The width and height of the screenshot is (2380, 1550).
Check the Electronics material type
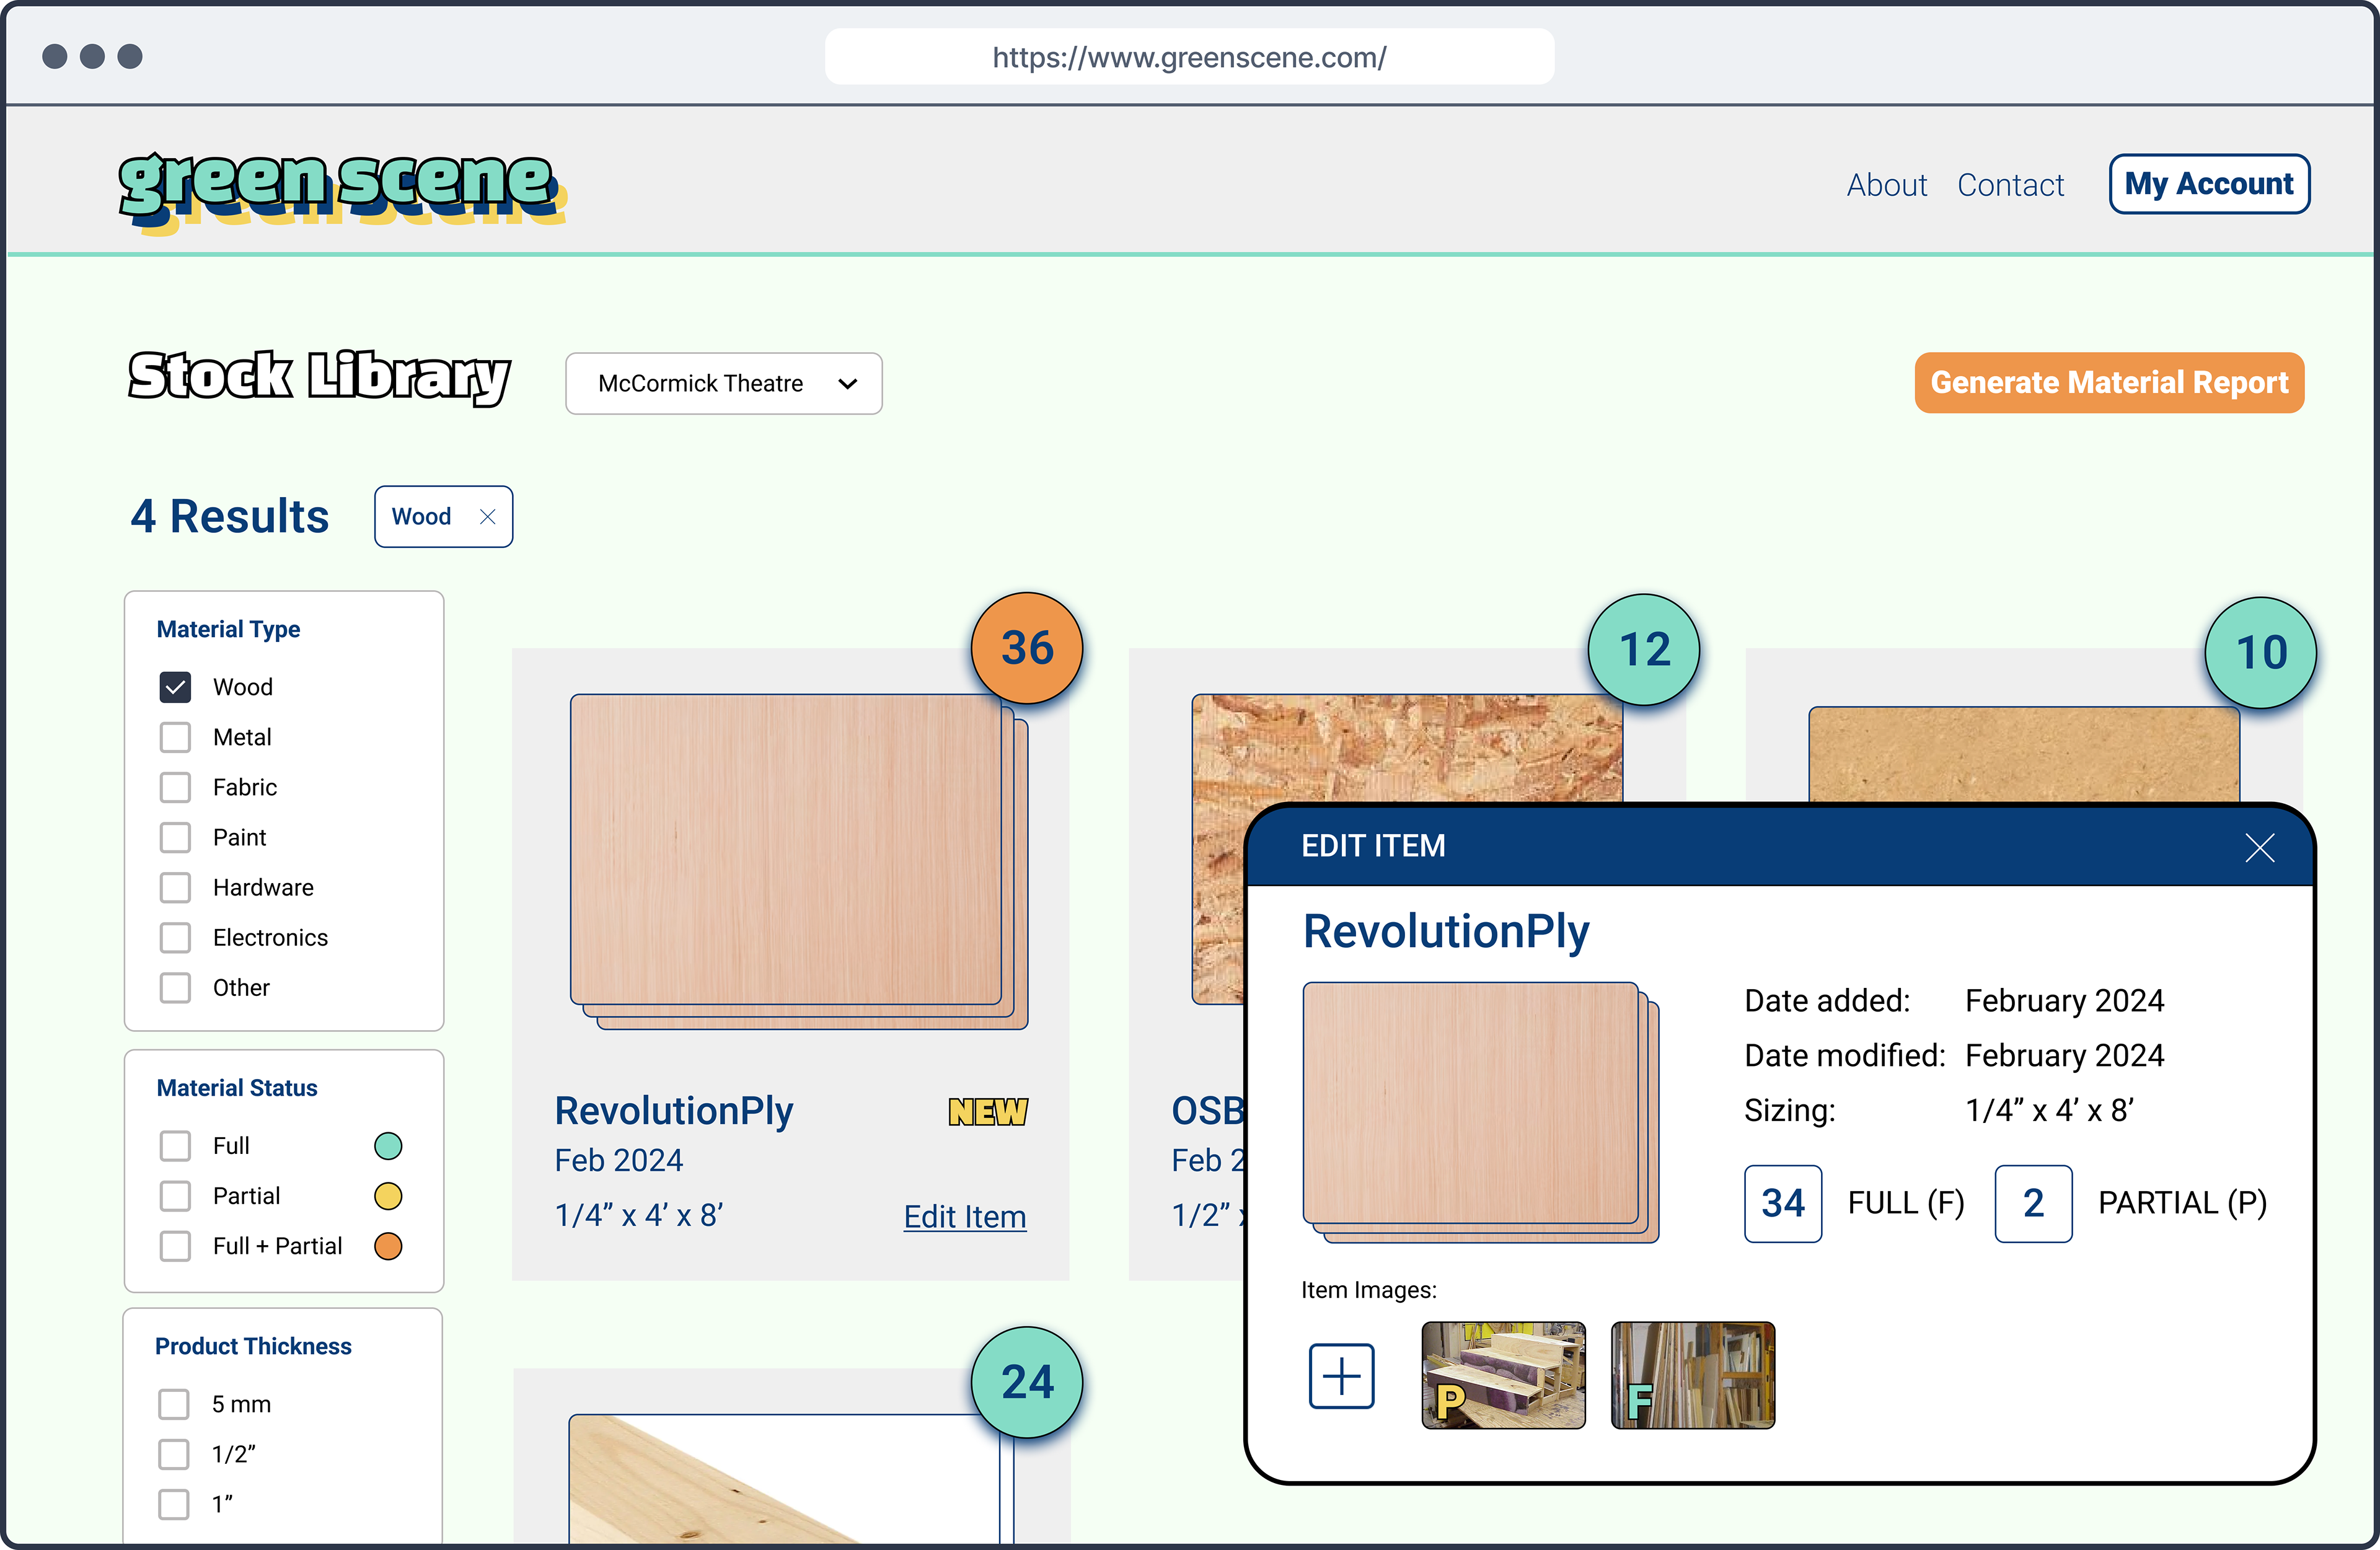(x=175, y=937)
